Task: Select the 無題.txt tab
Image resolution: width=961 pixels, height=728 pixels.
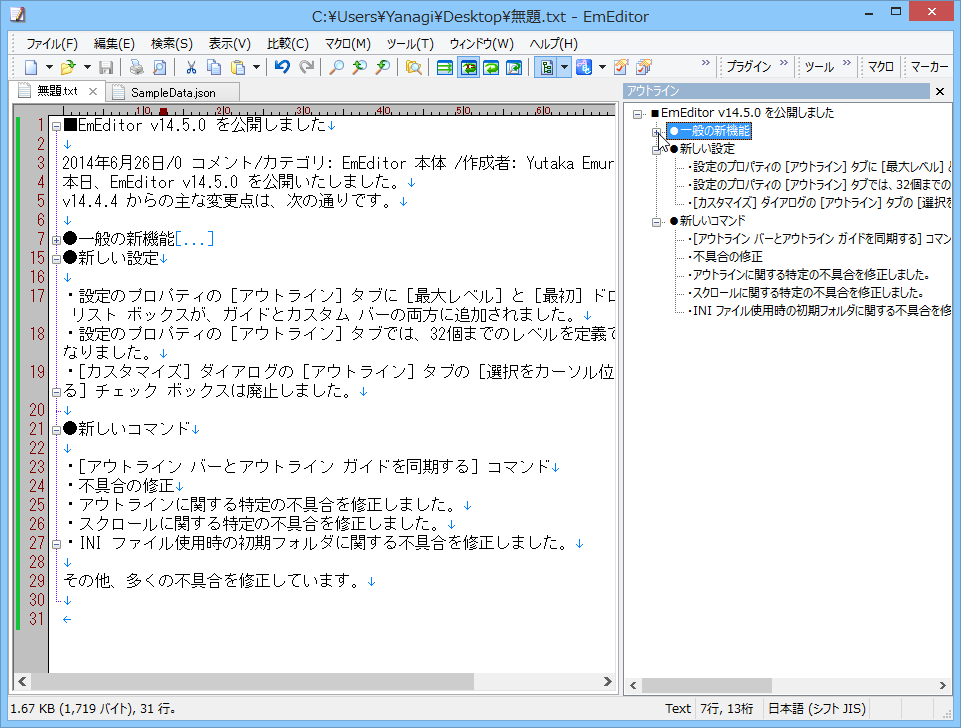Action: 57,91
